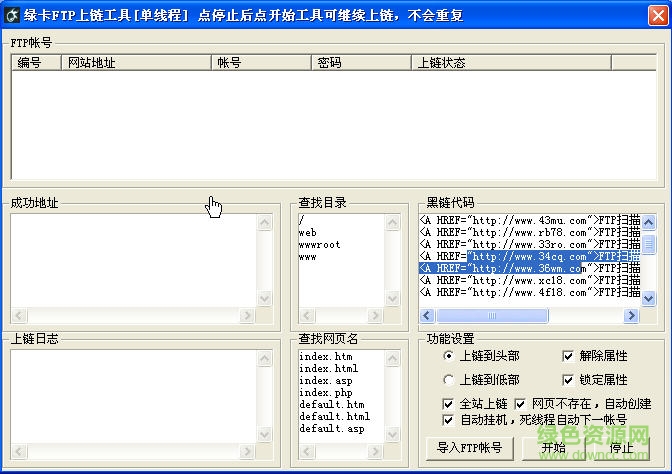Viewport: 672px width, 474px height.
Task: Click up arrow of 黑链代码 scrollbar
Action: [x=648, y=222]
